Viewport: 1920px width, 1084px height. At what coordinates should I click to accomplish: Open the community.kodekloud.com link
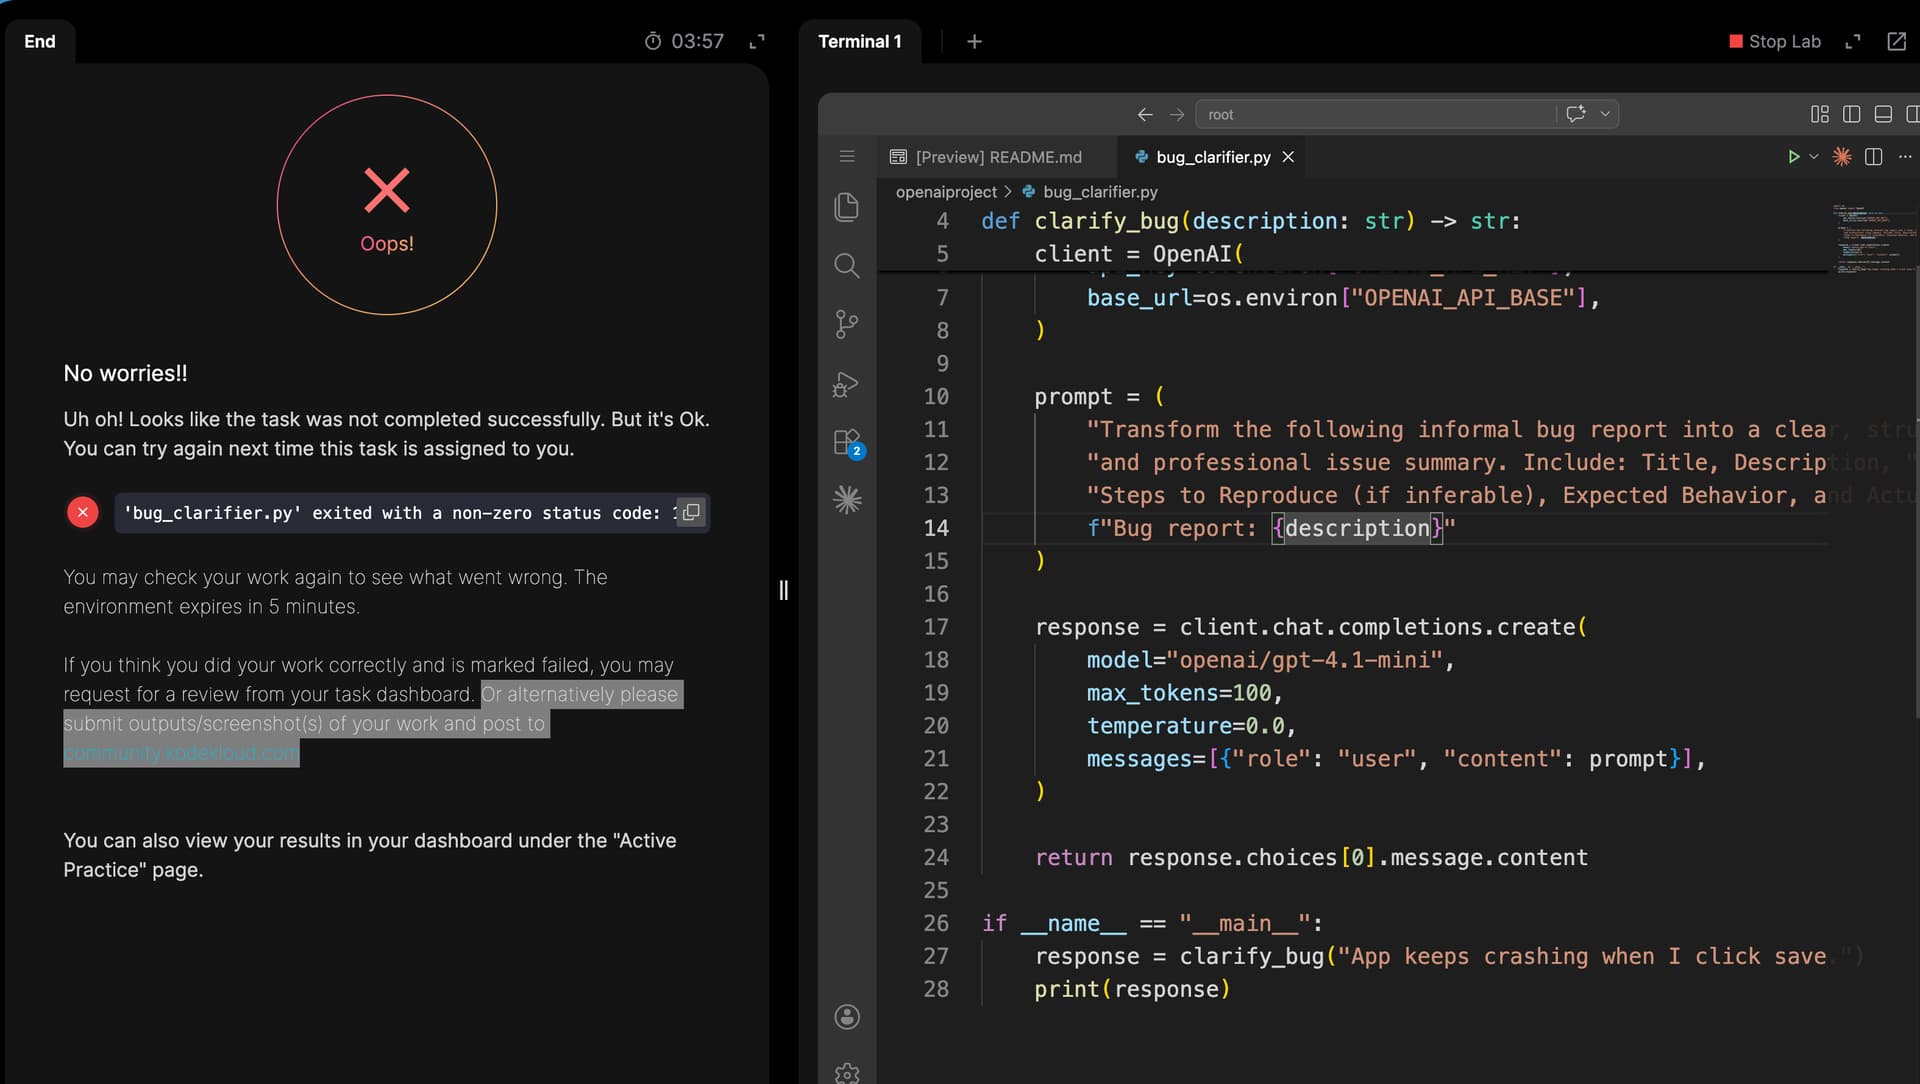[x=181, y=753]
